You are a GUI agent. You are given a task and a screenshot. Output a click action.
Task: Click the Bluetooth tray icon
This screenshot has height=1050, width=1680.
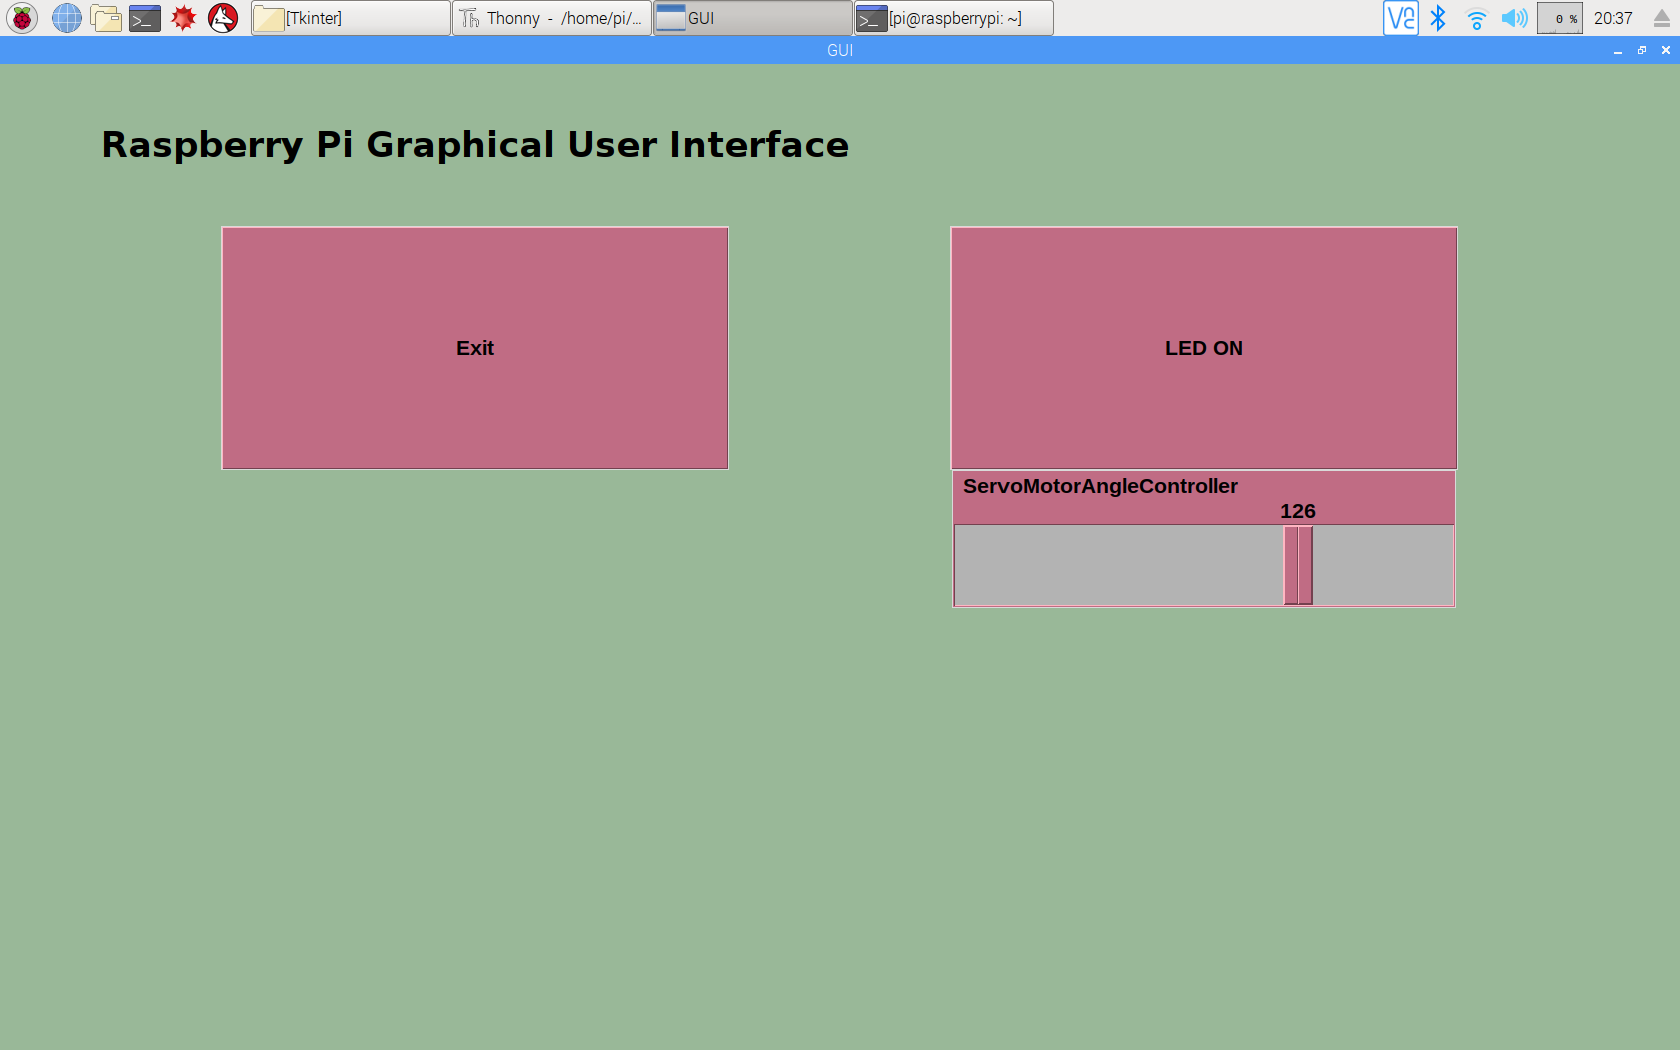pyautogui.click(x=1438, y=18)
